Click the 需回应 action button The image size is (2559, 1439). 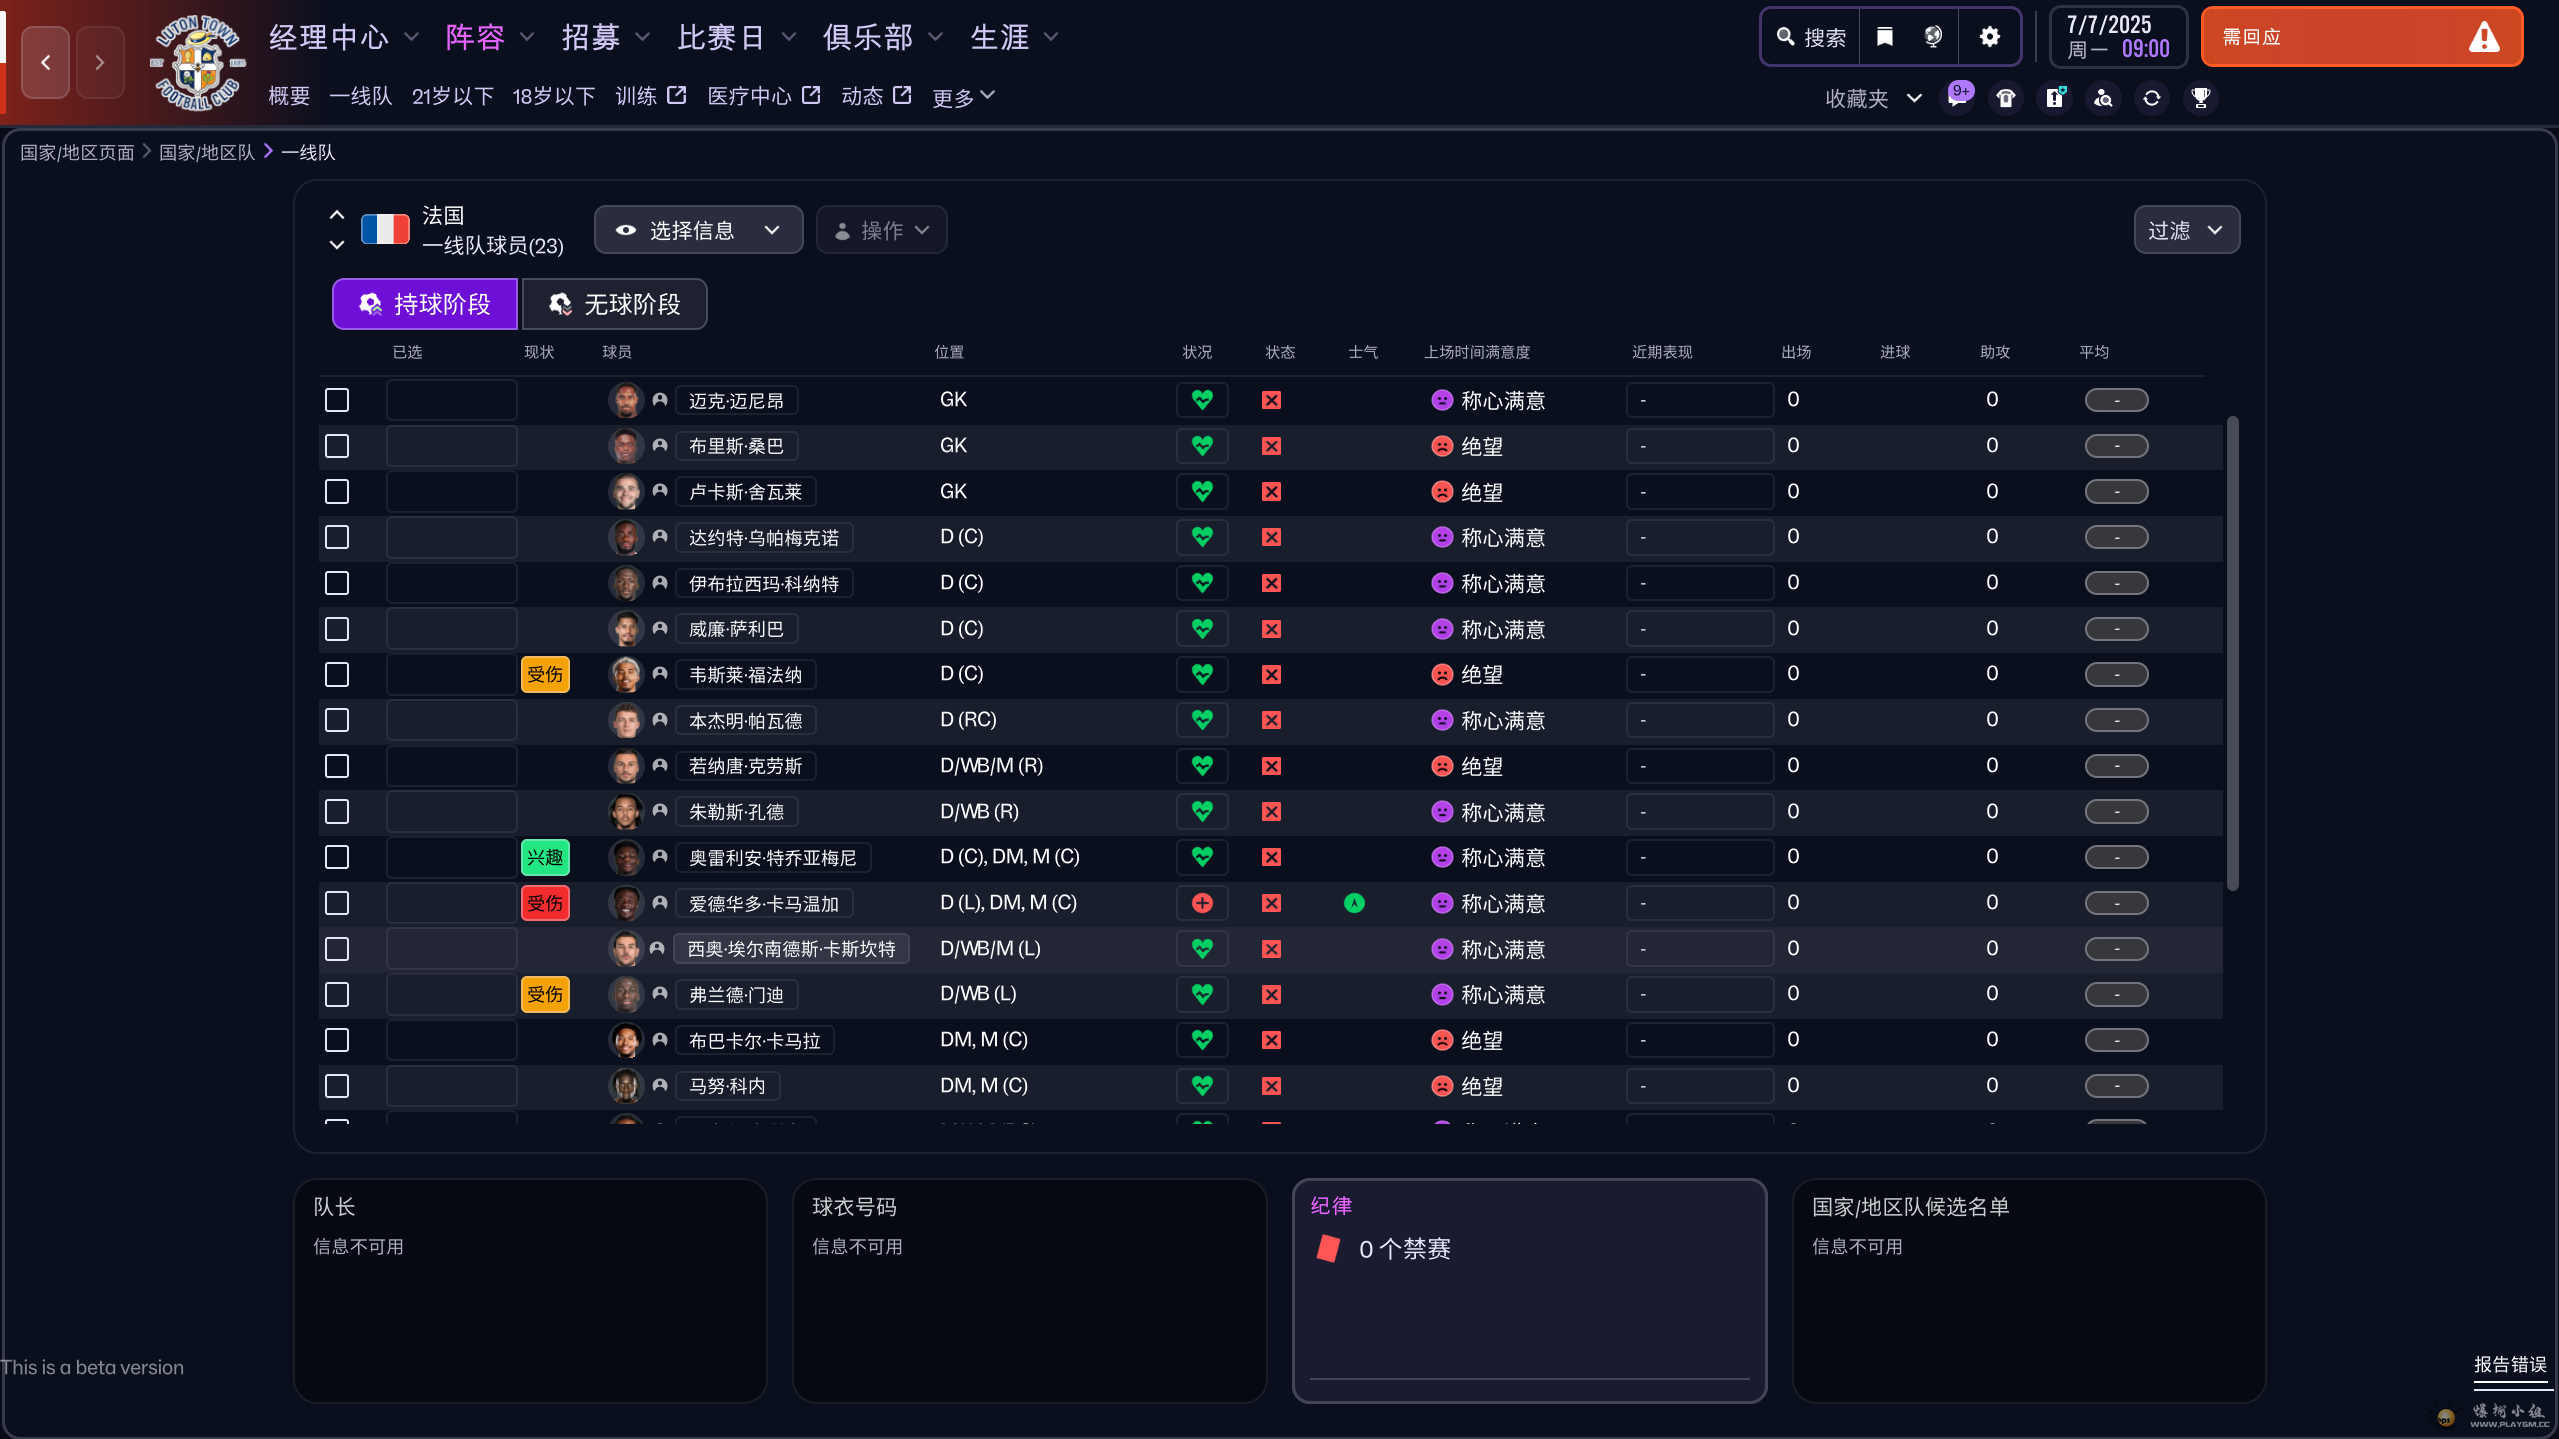[x=2361, y=37]
